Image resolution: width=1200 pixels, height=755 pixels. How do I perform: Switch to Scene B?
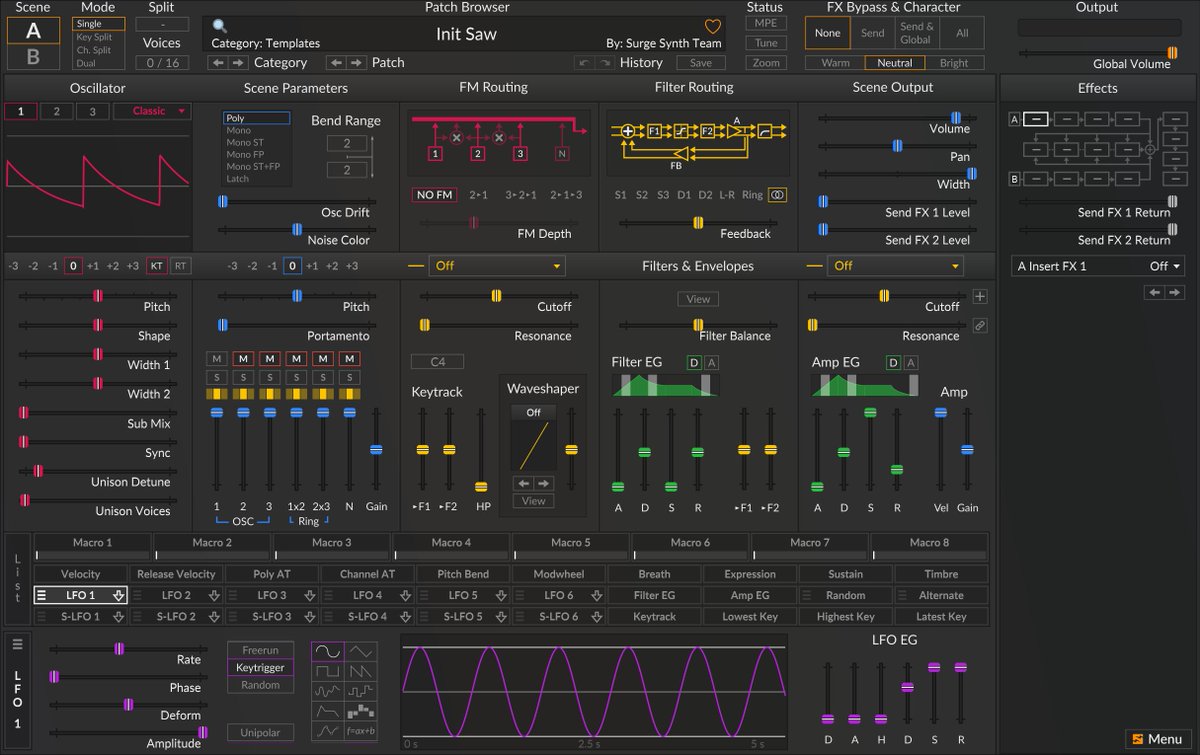33,57
